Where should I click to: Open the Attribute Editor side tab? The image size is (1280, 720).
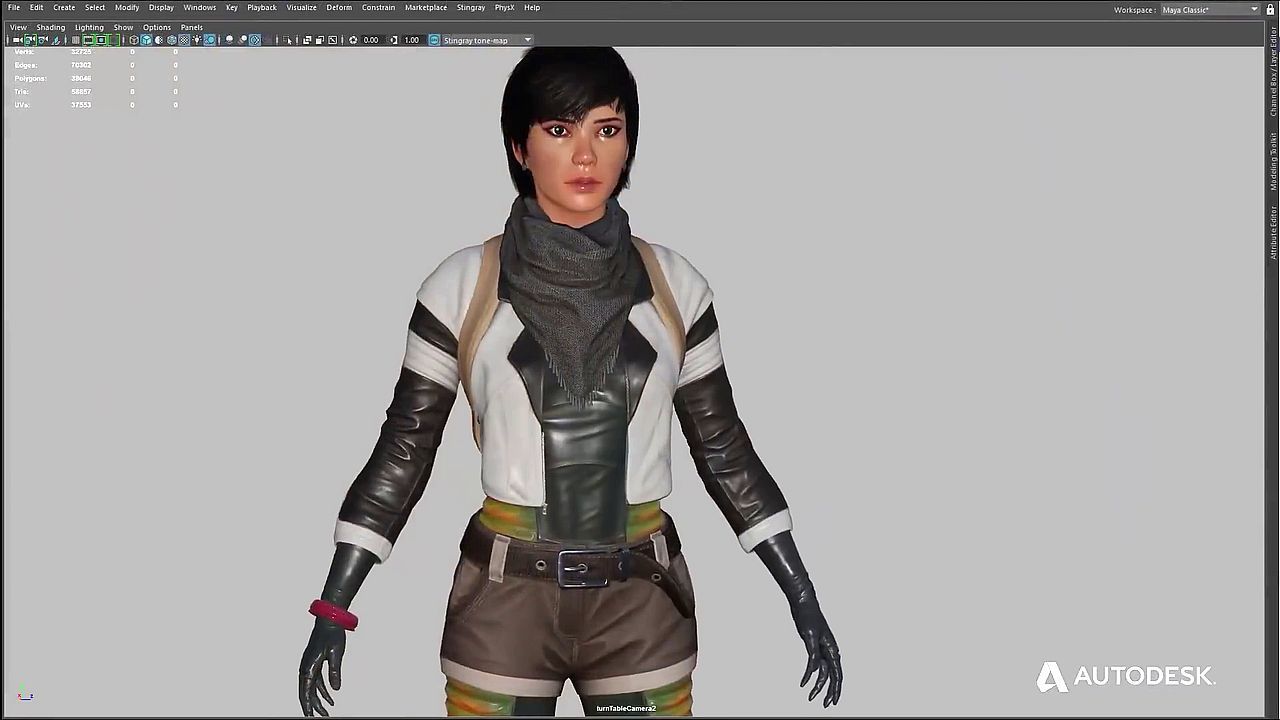click(x=1273, y=232)
